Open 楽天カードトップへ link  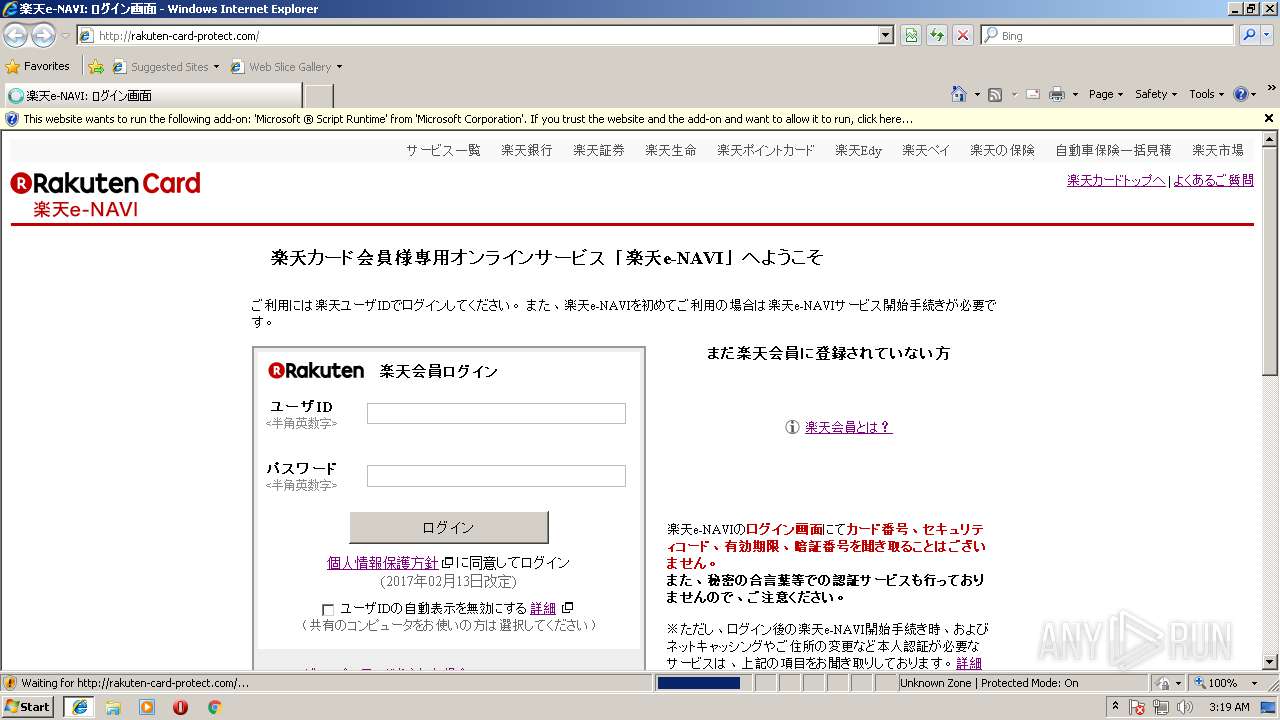point(1116,180)
